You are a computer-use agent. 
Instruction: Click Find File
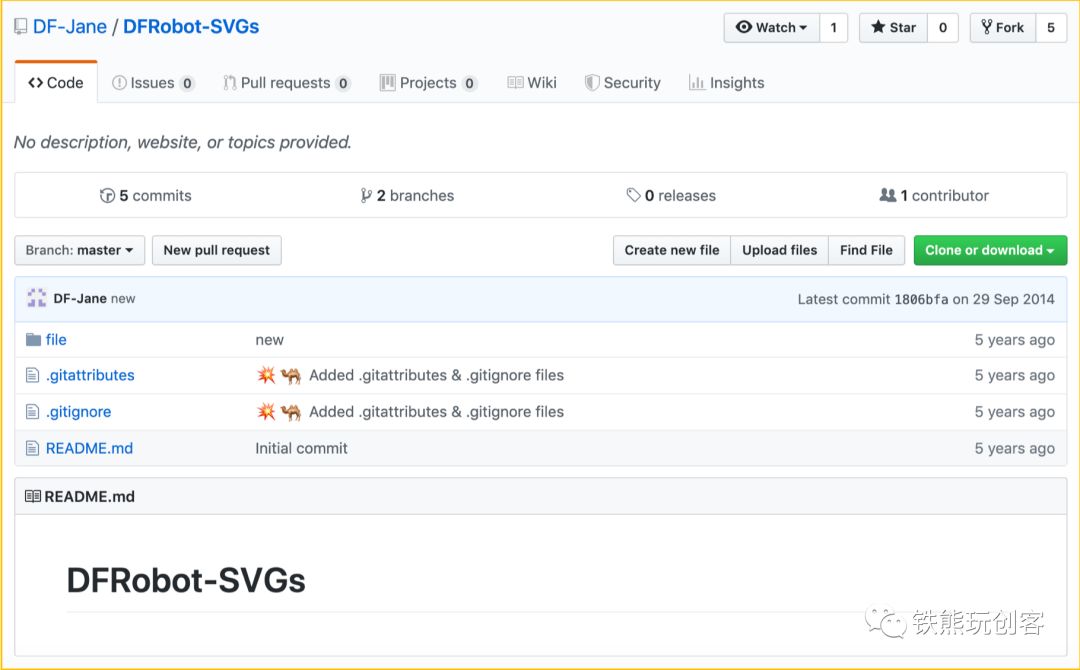pos(866,250)
